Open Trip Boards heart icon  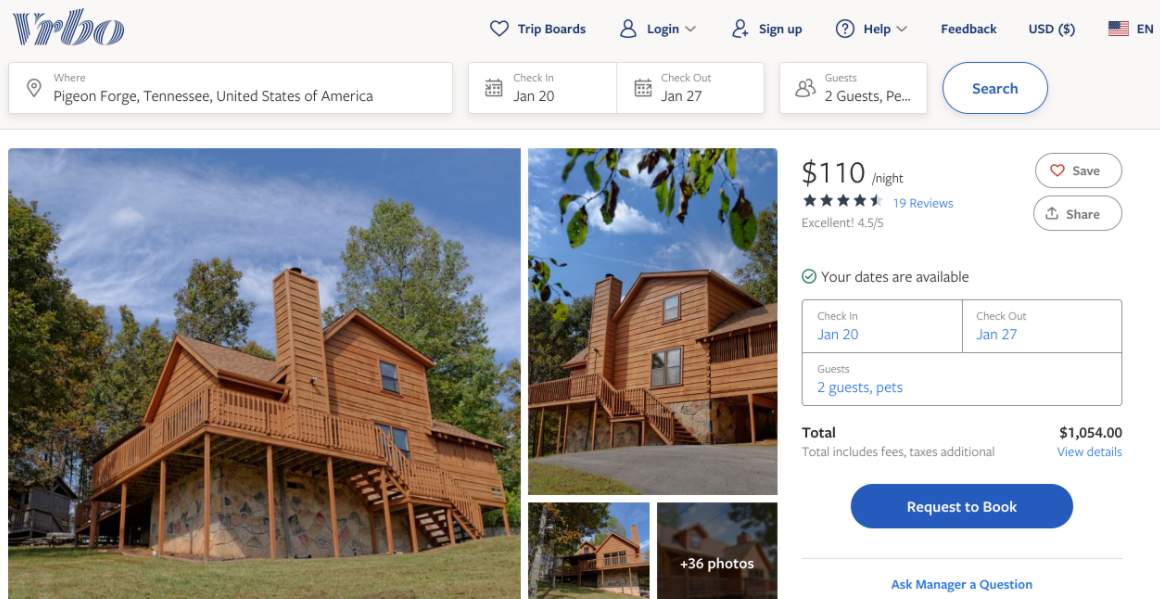[499, 29]
